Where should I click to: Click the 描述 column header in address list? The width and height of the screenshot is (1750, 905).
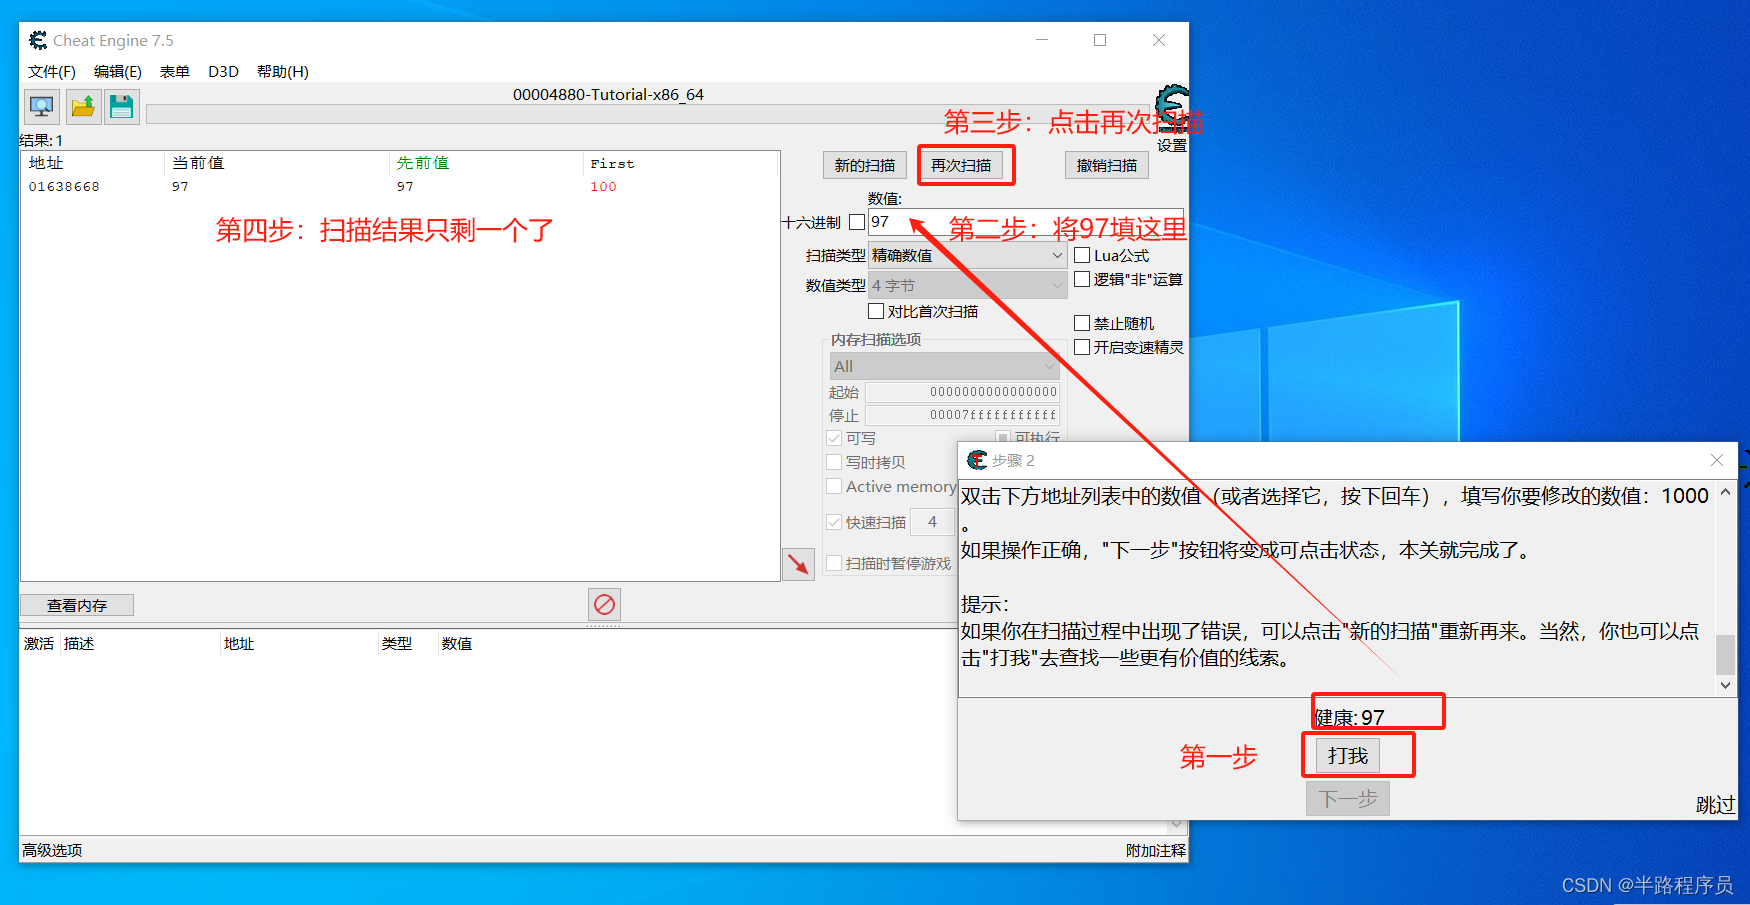(x=140, y=644)
